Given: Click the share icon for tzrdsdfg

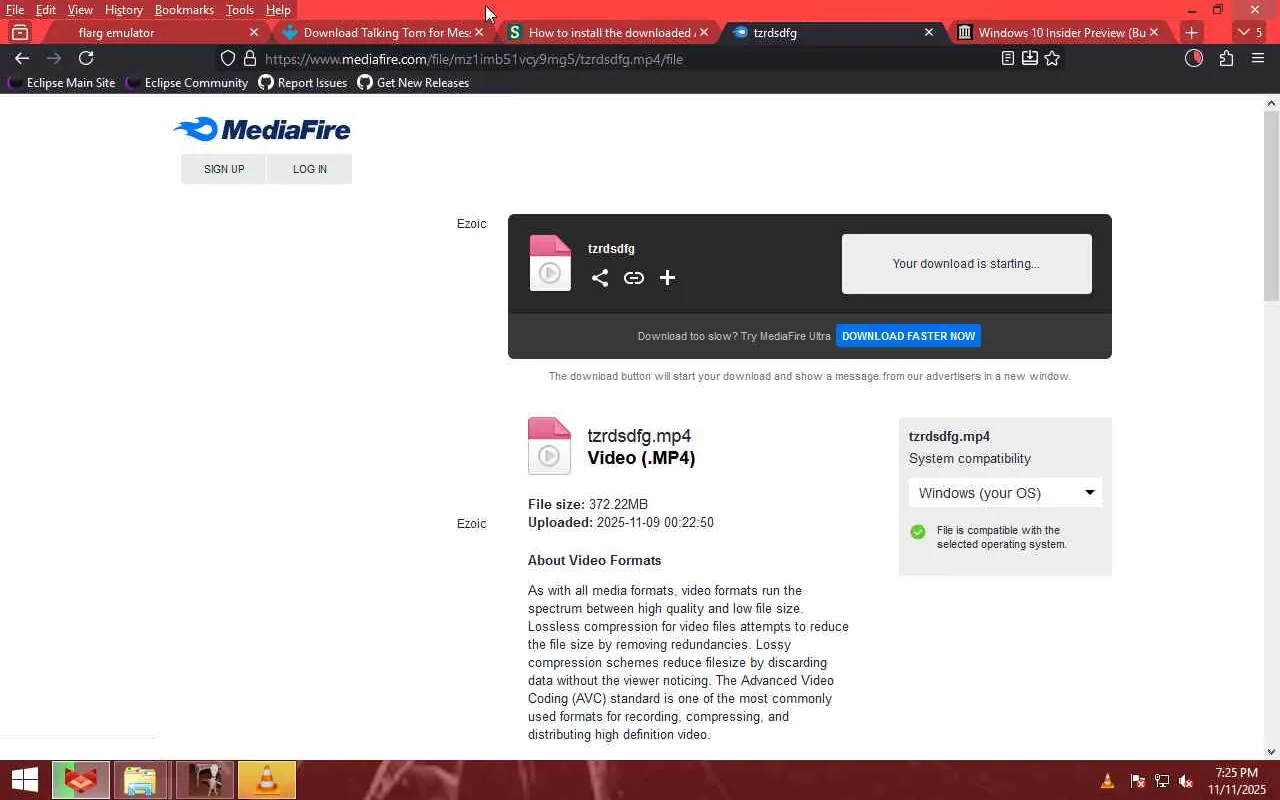Looking at the screenshot, I should [x=599, y=278].
